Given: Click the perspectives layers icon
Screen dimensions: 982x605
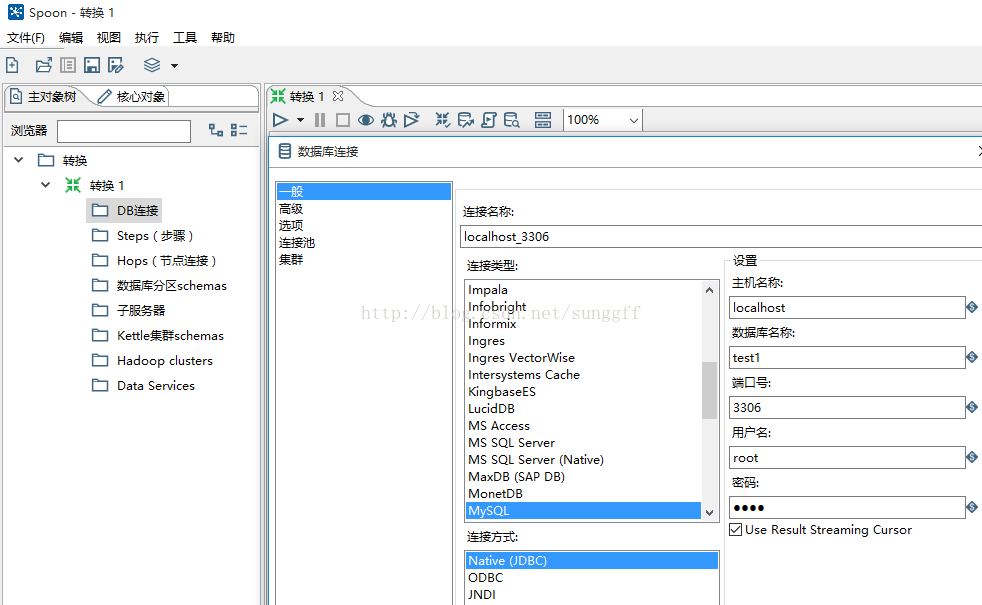Looking at the screenshot, I should pyautogui.click(x=152, y=65).
